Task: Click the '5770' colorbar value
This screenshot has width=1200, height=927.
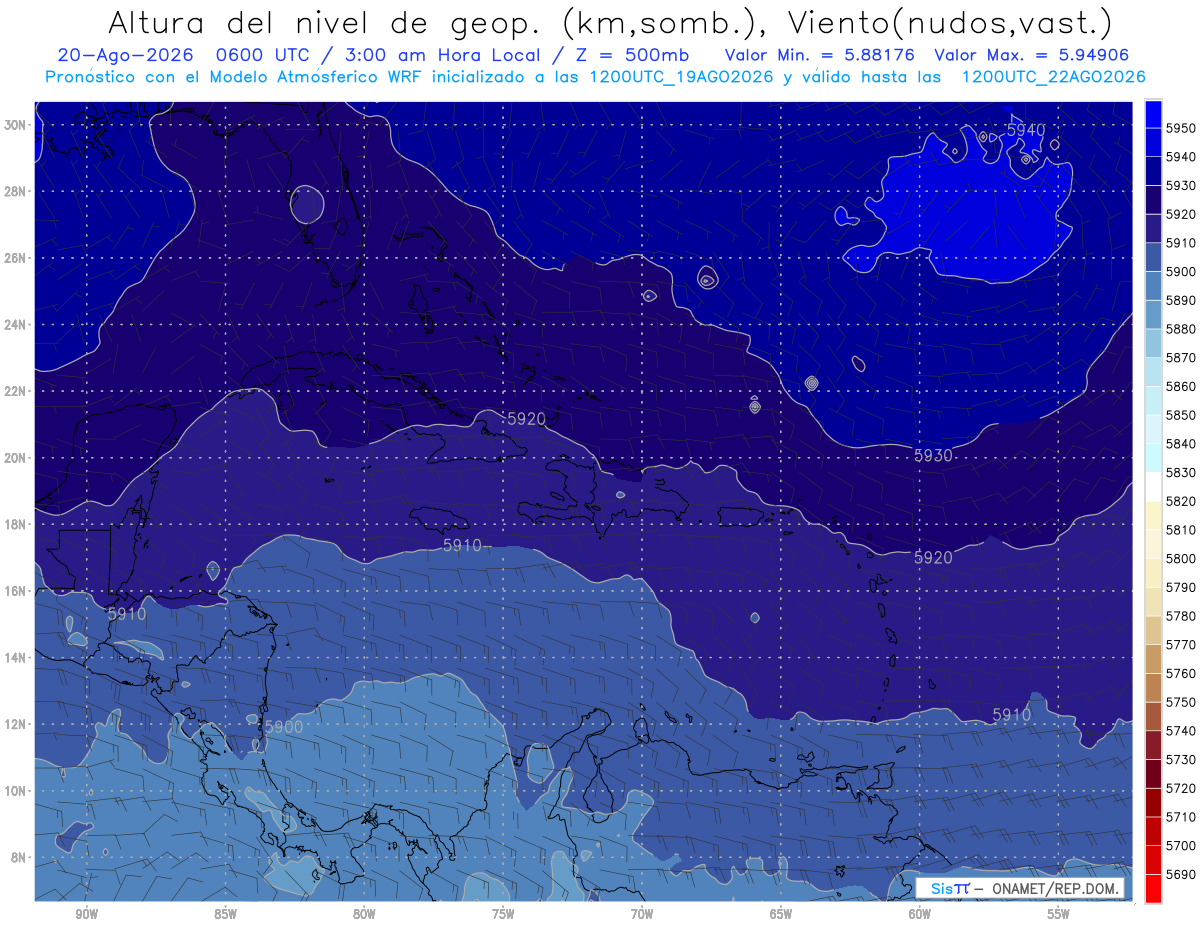Action: (1181, 645)
